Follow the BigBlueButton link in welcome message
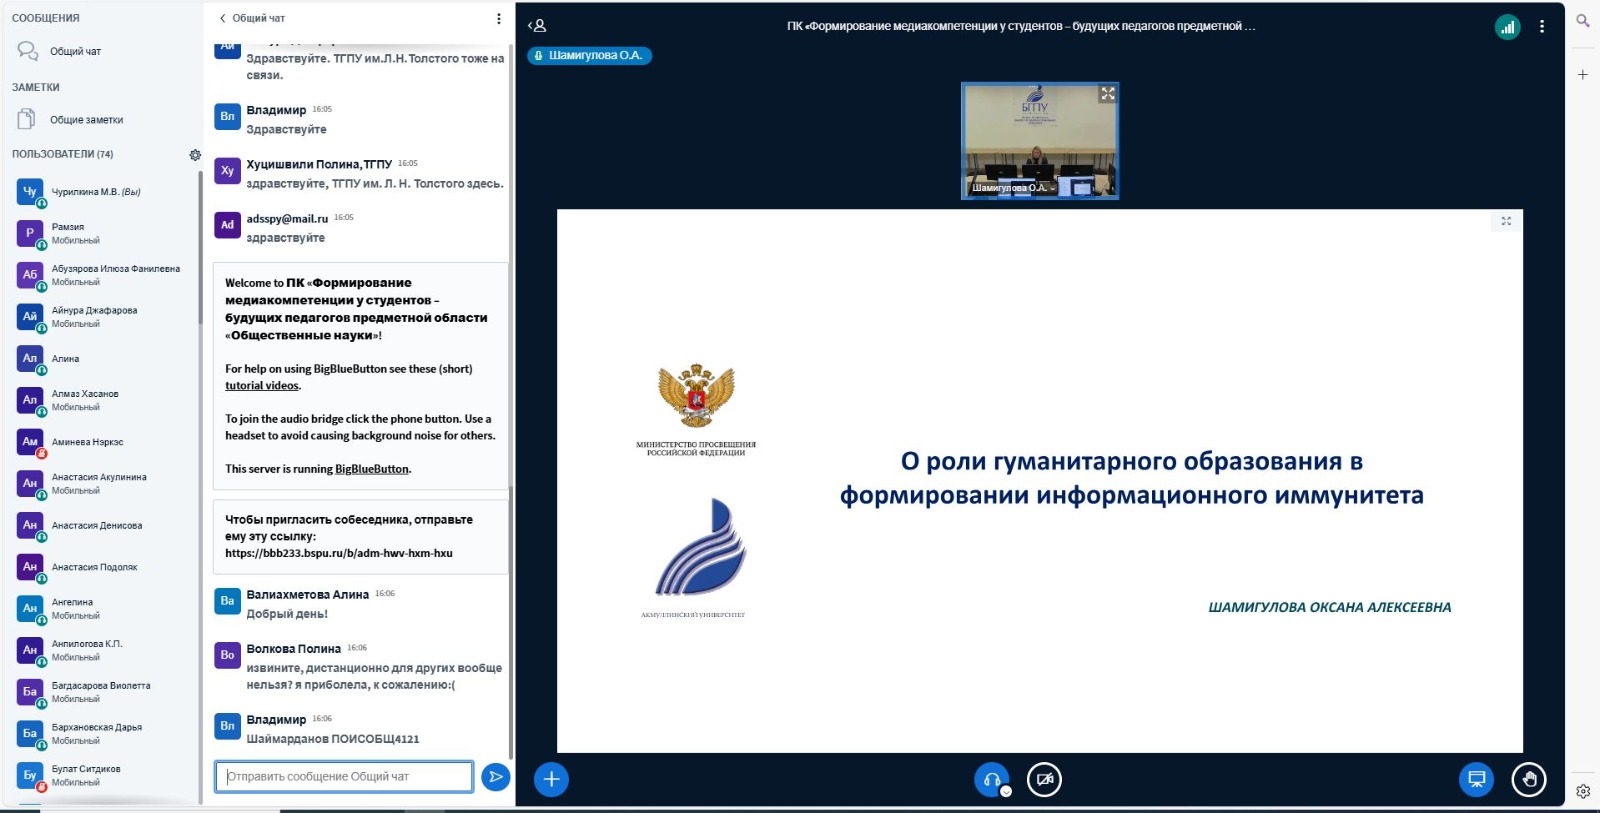This screenshot has height=813, width=1600. click(372, 469)
